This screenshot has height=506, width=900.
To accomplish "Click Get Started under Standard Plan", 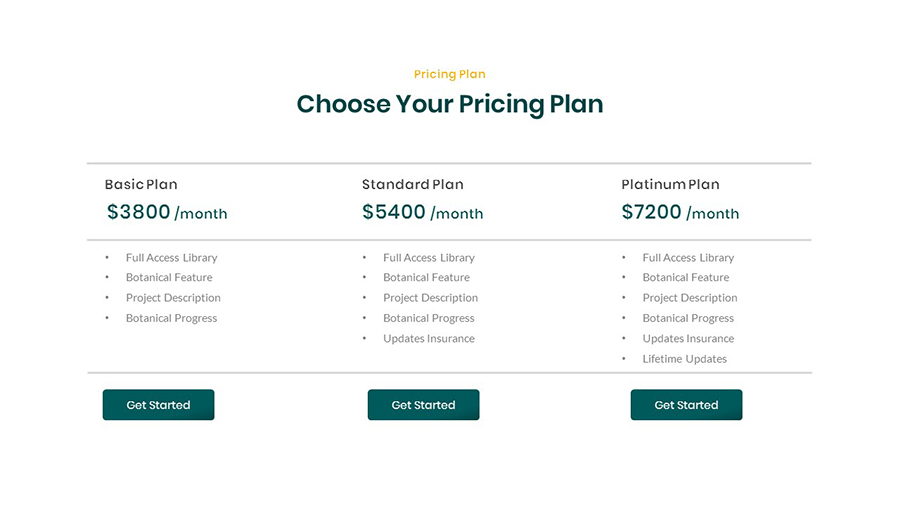I will pos(423,405).
